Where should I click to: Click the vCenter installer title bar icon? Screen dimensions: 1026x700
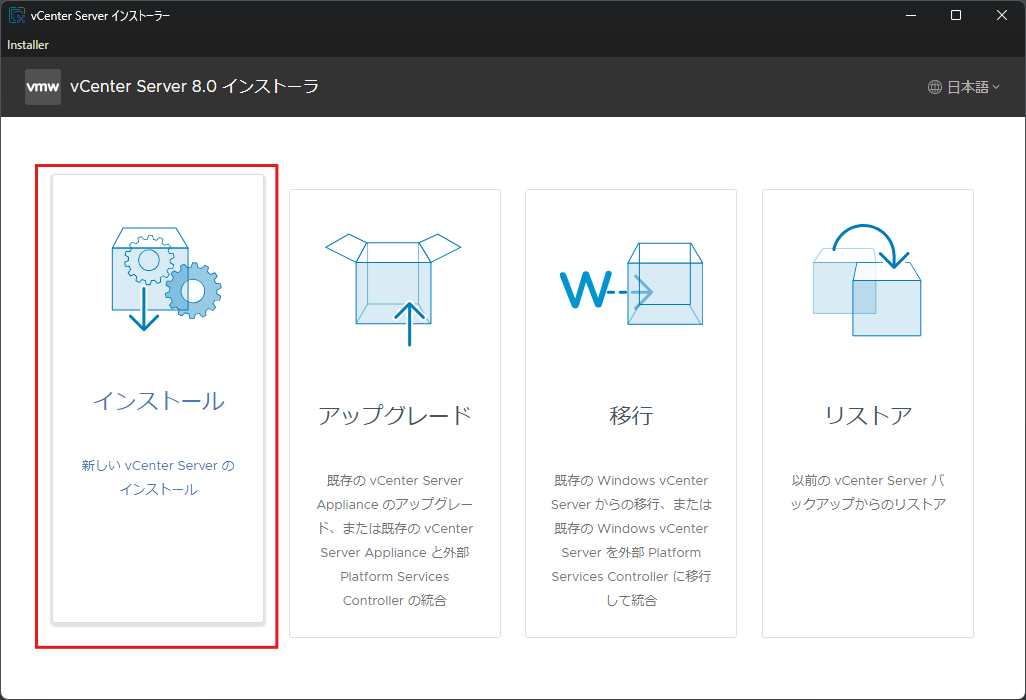coord(16,15)
